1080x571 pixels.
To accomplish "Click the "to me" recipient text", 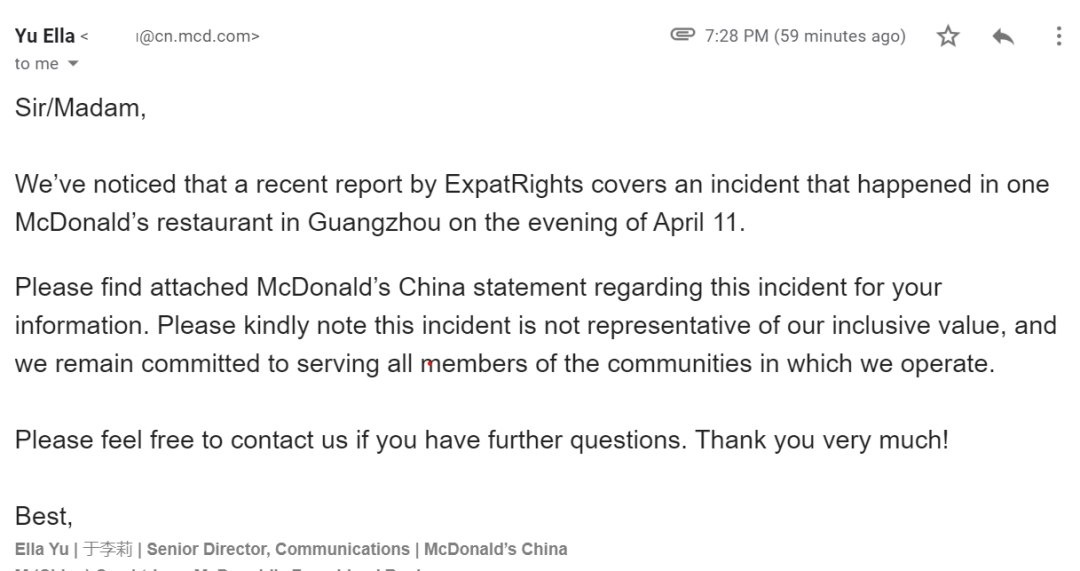I will [x=36, y=64].
